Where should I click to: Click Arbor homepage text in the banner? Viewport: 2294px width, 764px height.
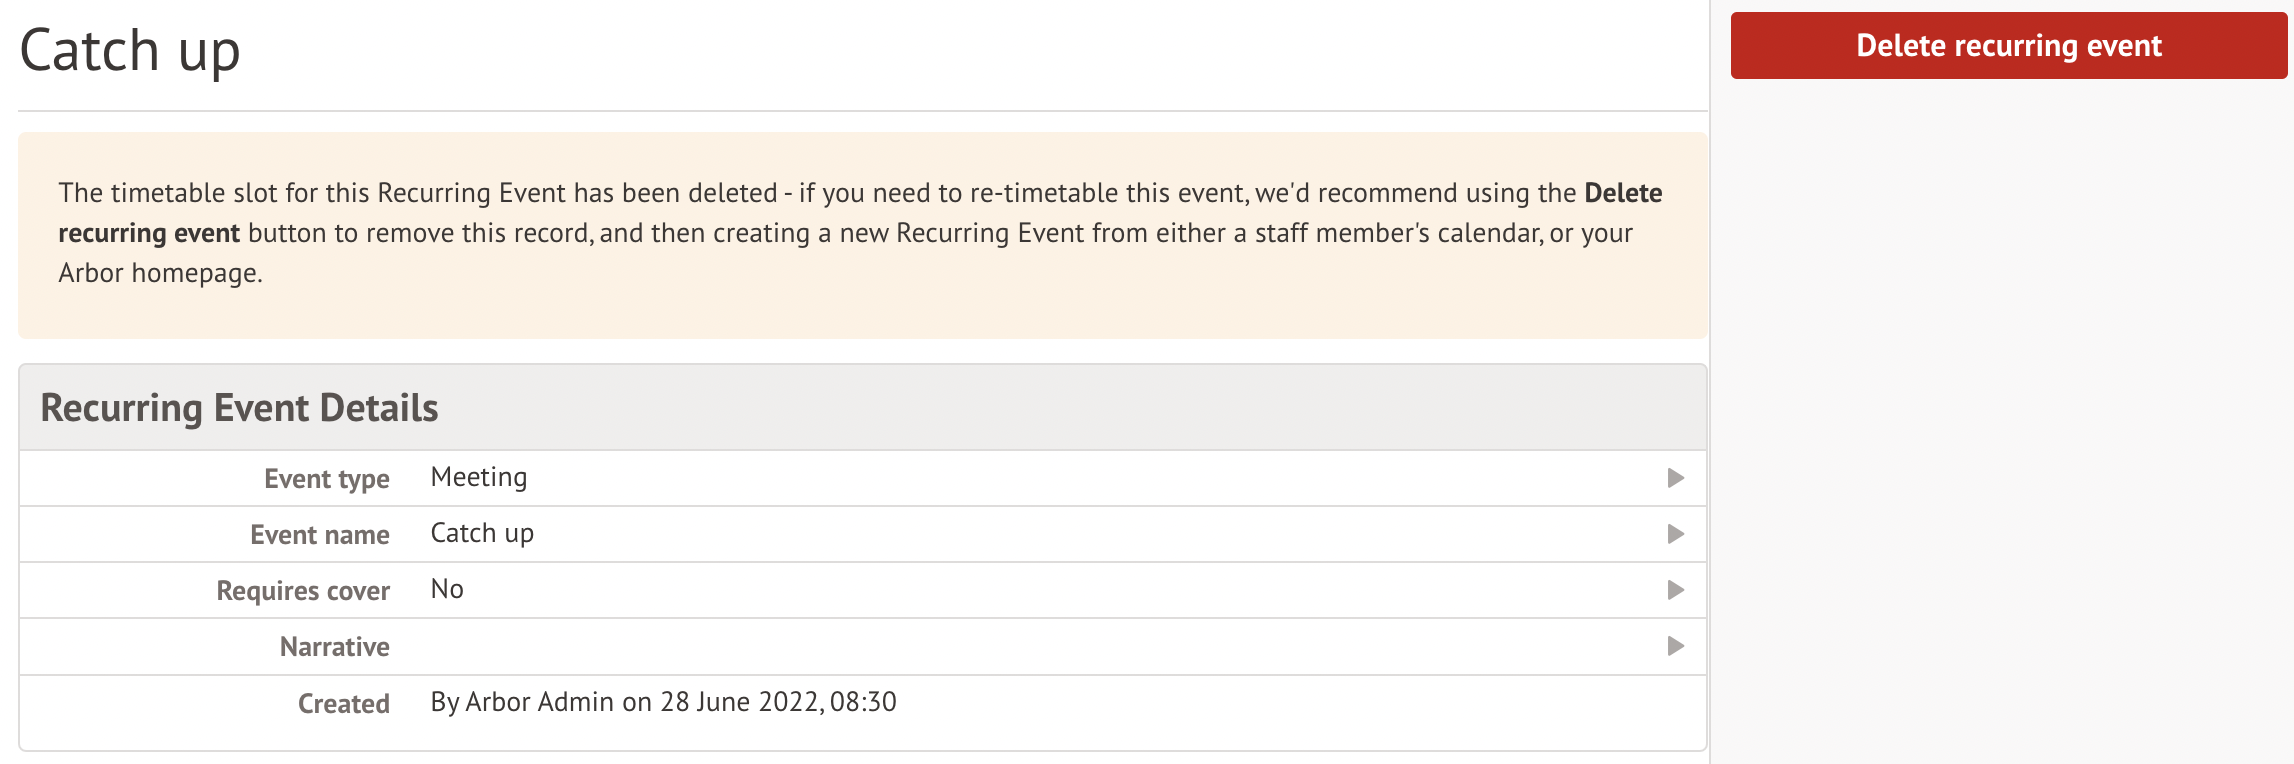[159, 273]
